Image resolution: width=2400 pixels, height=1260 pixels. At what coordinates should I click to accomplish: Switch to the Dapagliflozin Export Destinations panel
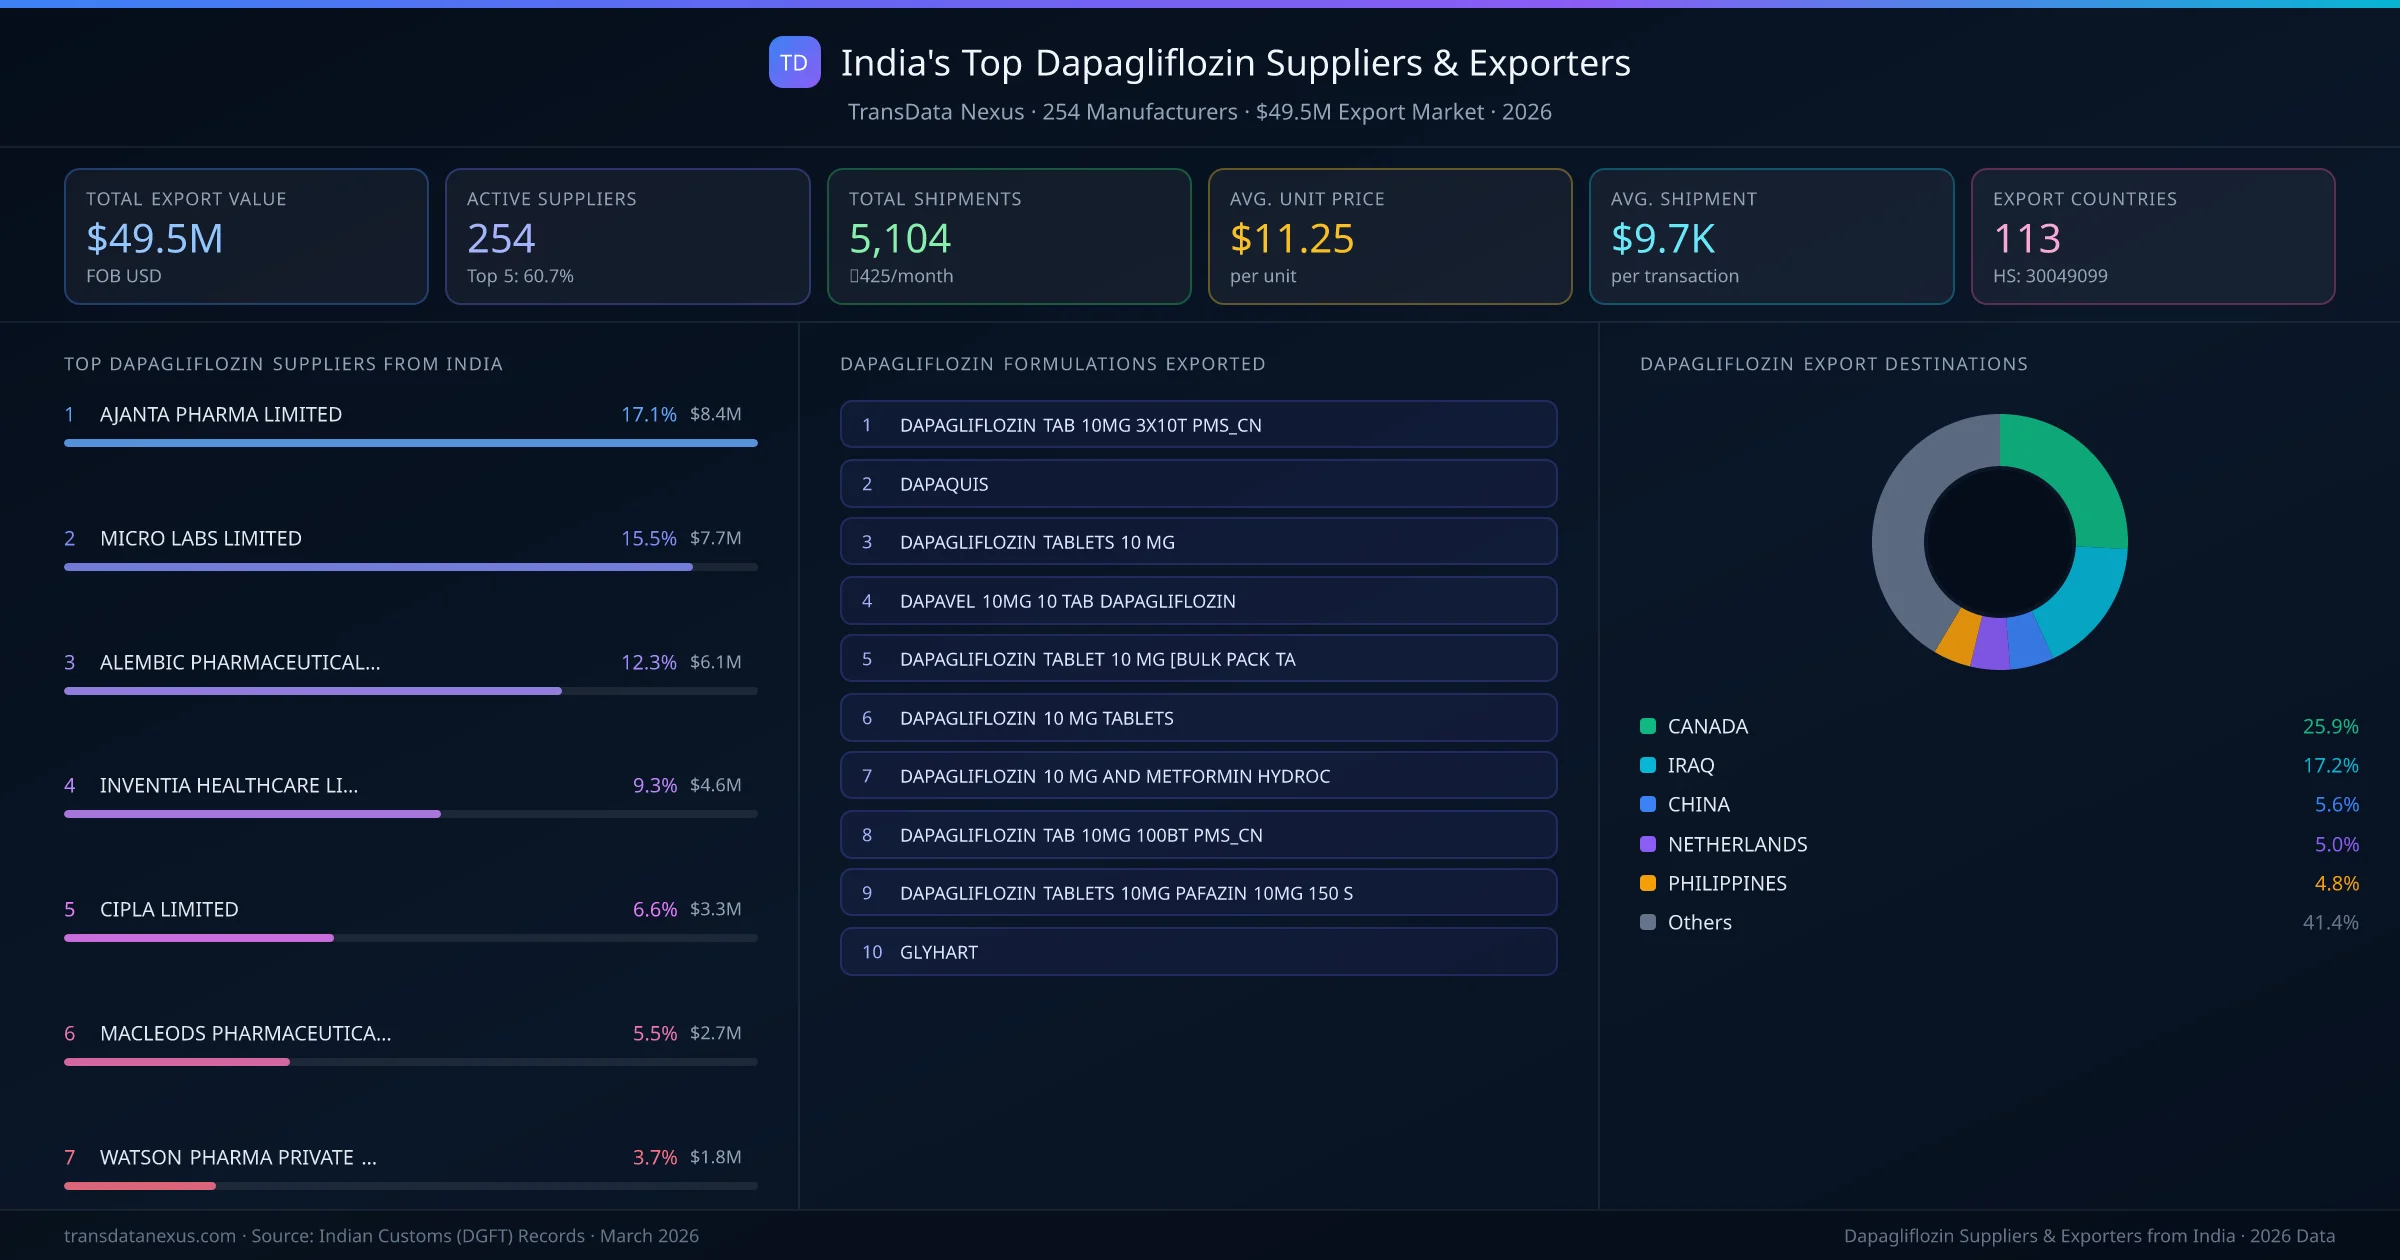coord(1834,364)
